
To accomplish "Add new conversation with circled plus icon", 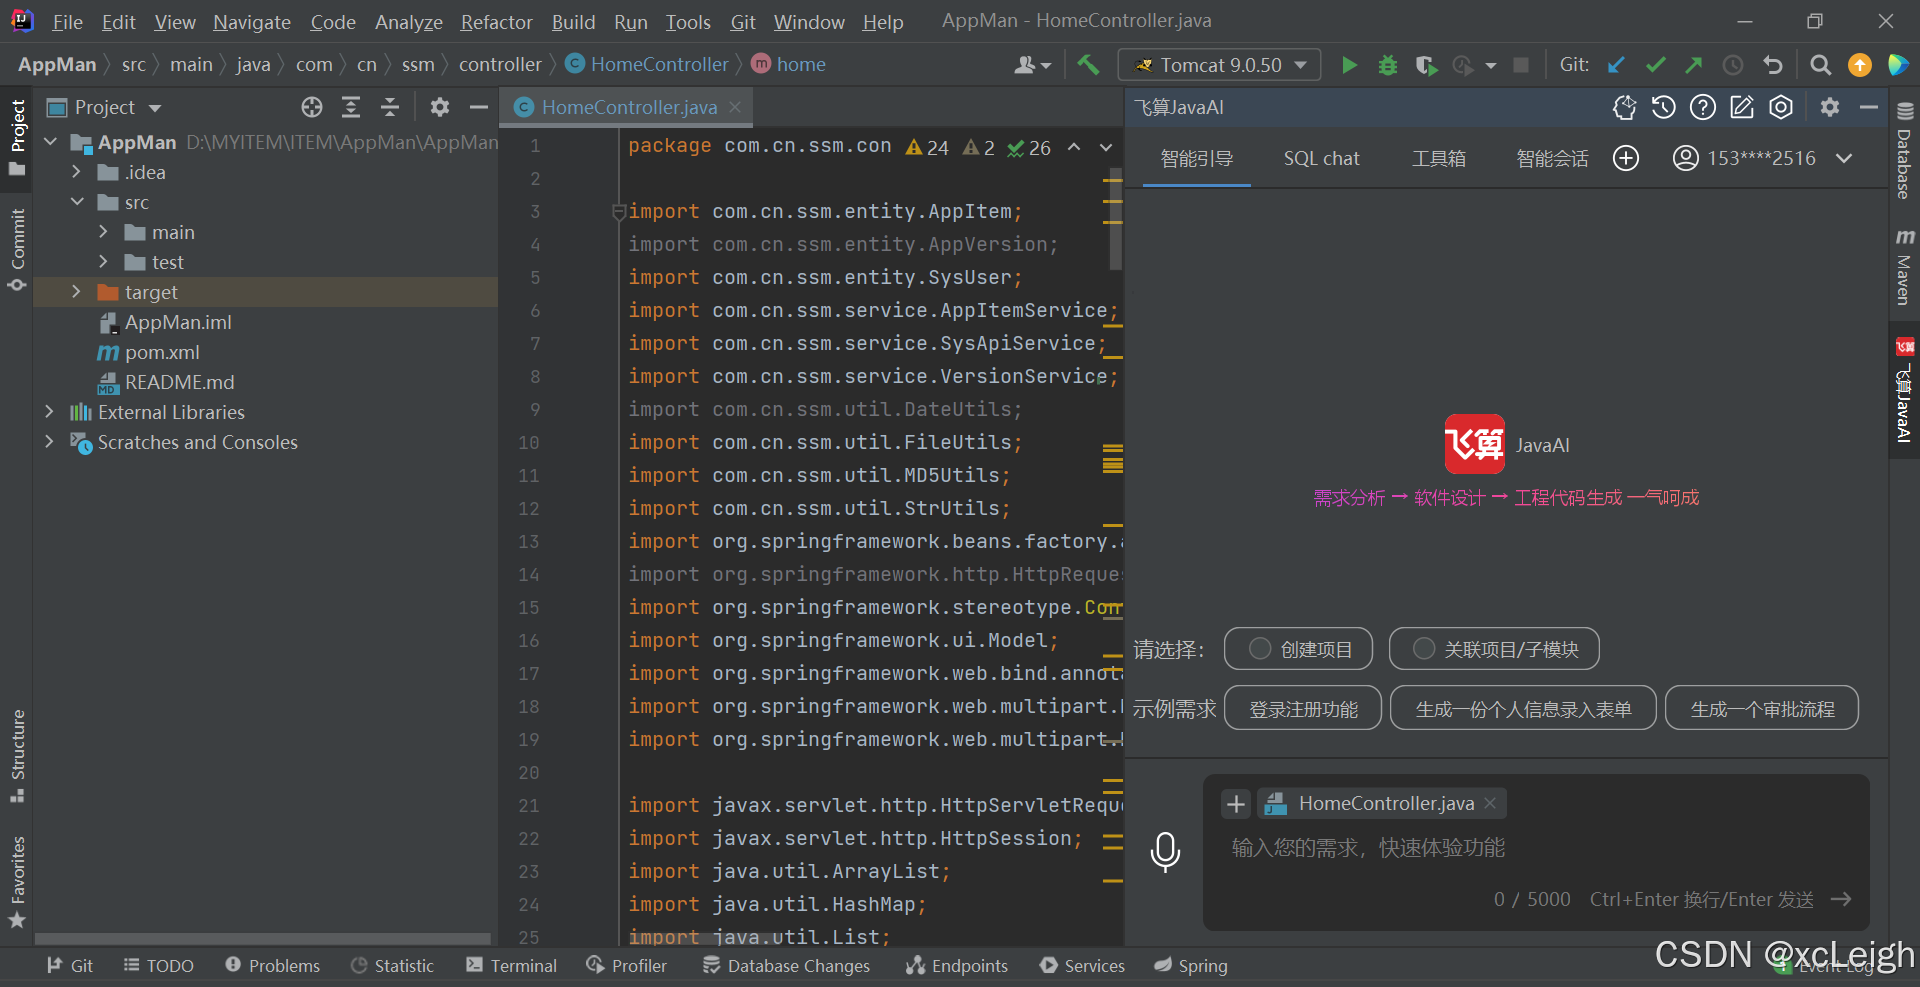I will coord(1626,158).
